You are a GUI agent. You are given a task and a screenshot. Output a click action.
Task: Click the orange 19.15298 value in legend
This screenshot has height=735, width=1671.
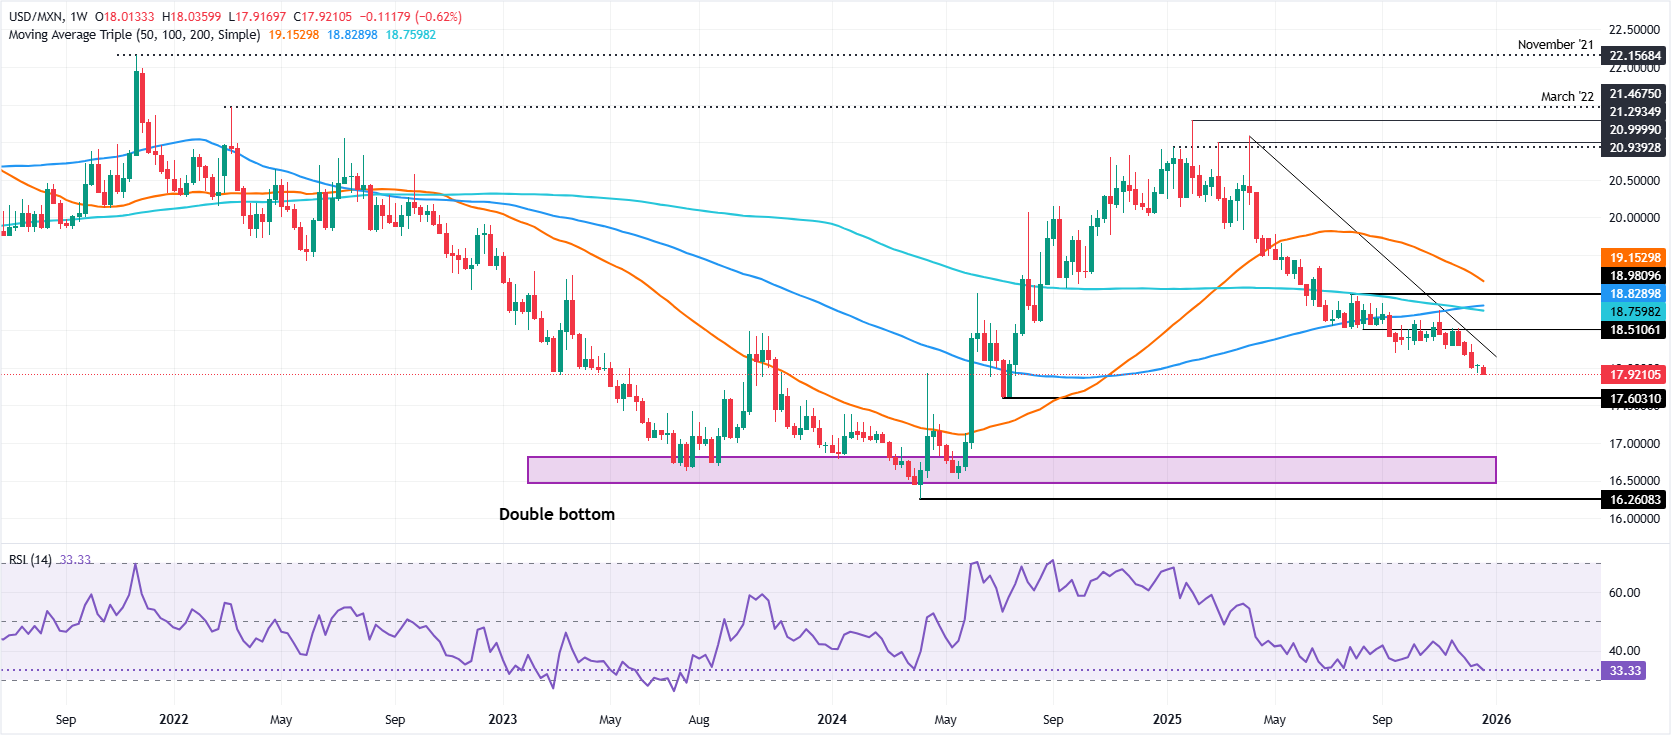pos(294,35)
